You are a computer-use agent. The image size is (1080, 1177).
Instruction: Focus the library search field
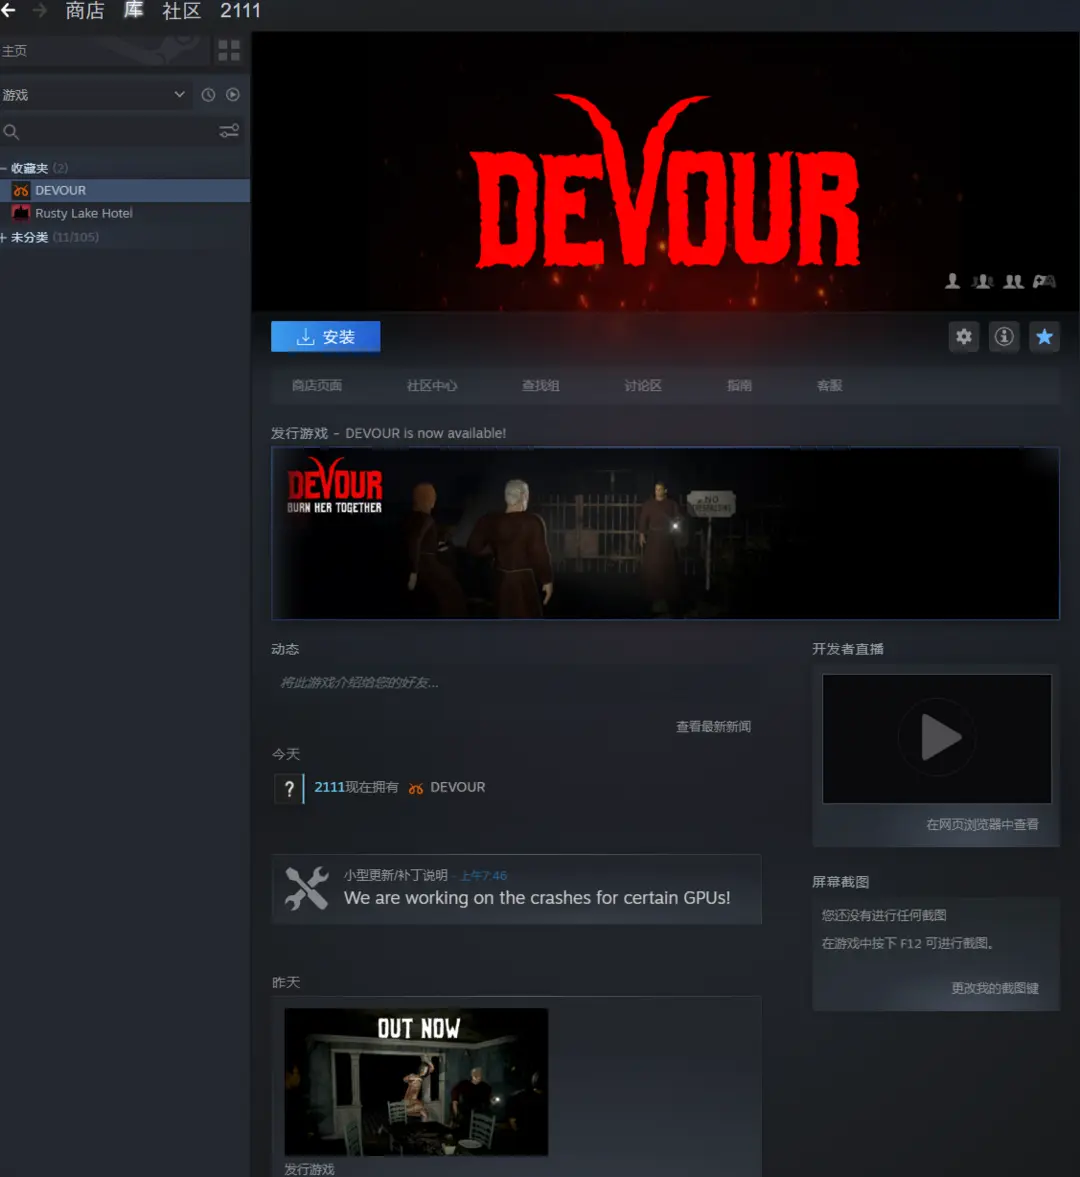(x=109, y=131)
